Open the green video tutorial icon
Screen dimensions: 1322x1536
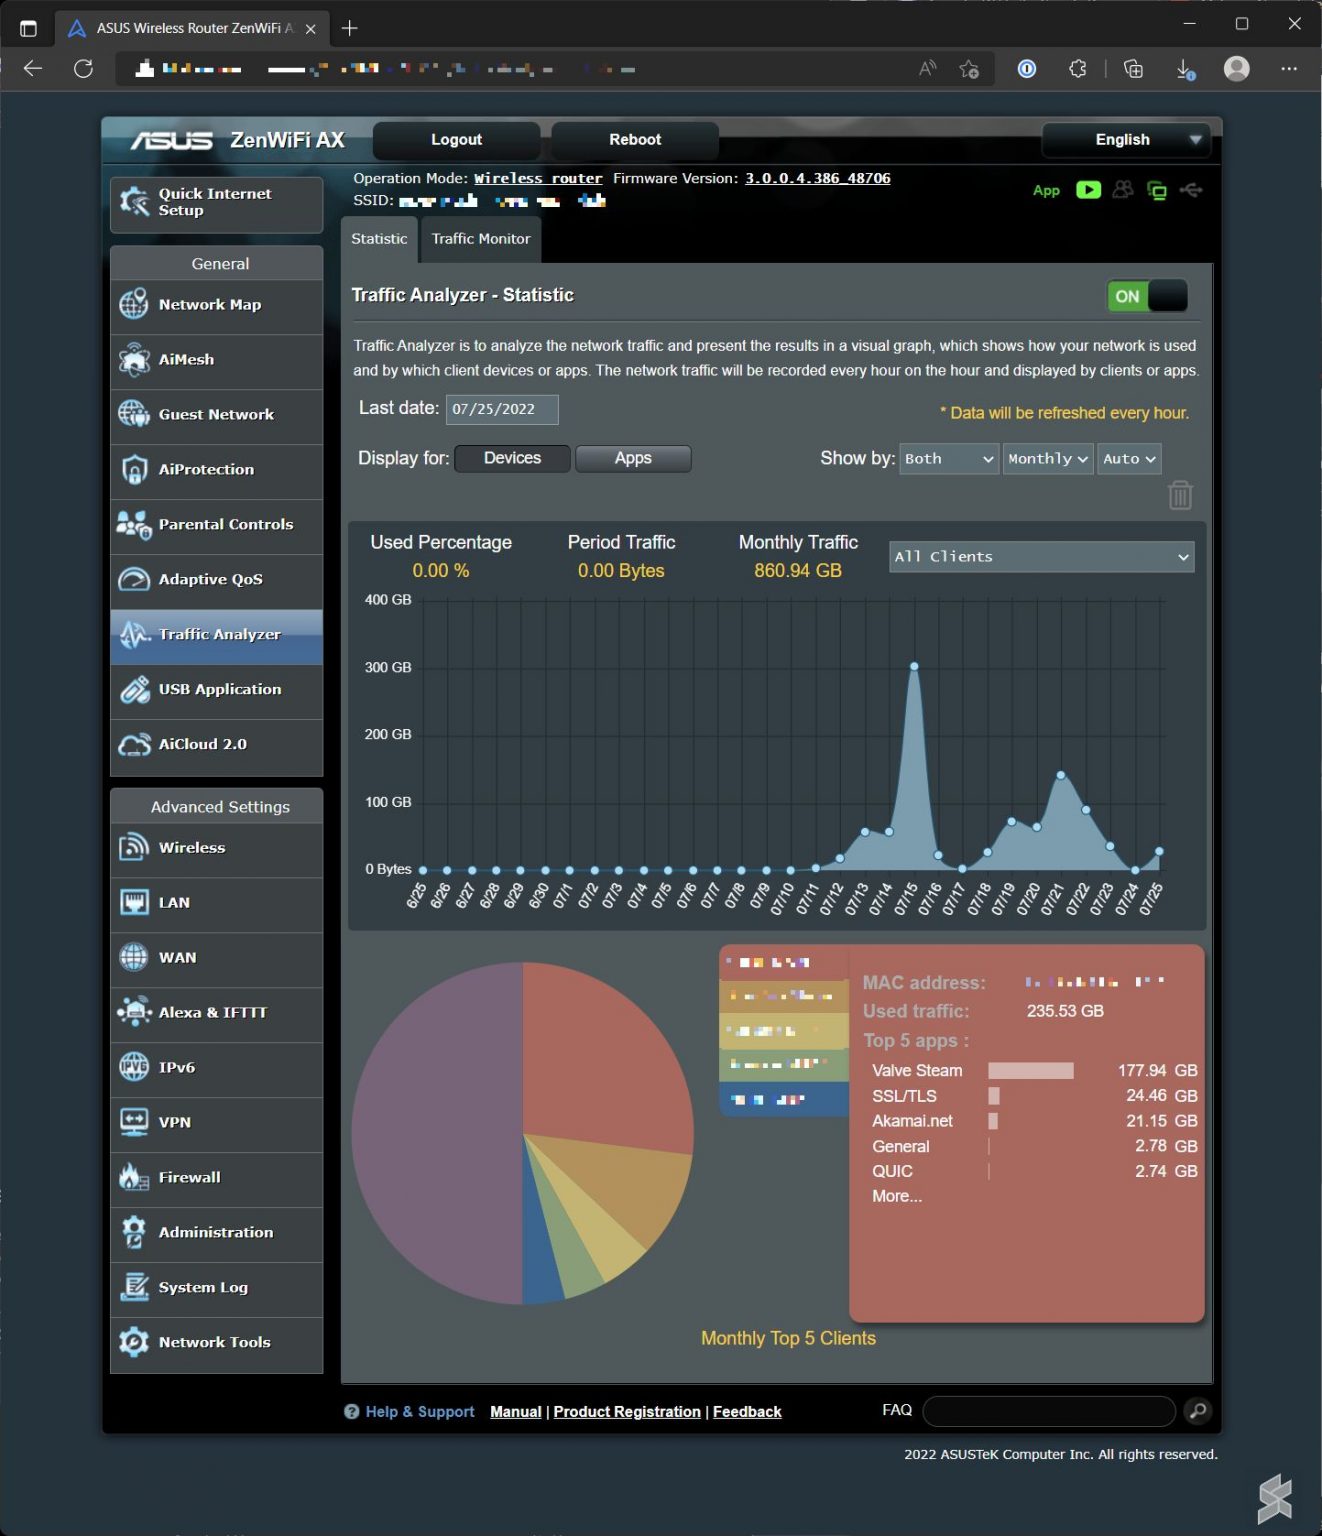pyautogui.click(x=1088, y=190)
